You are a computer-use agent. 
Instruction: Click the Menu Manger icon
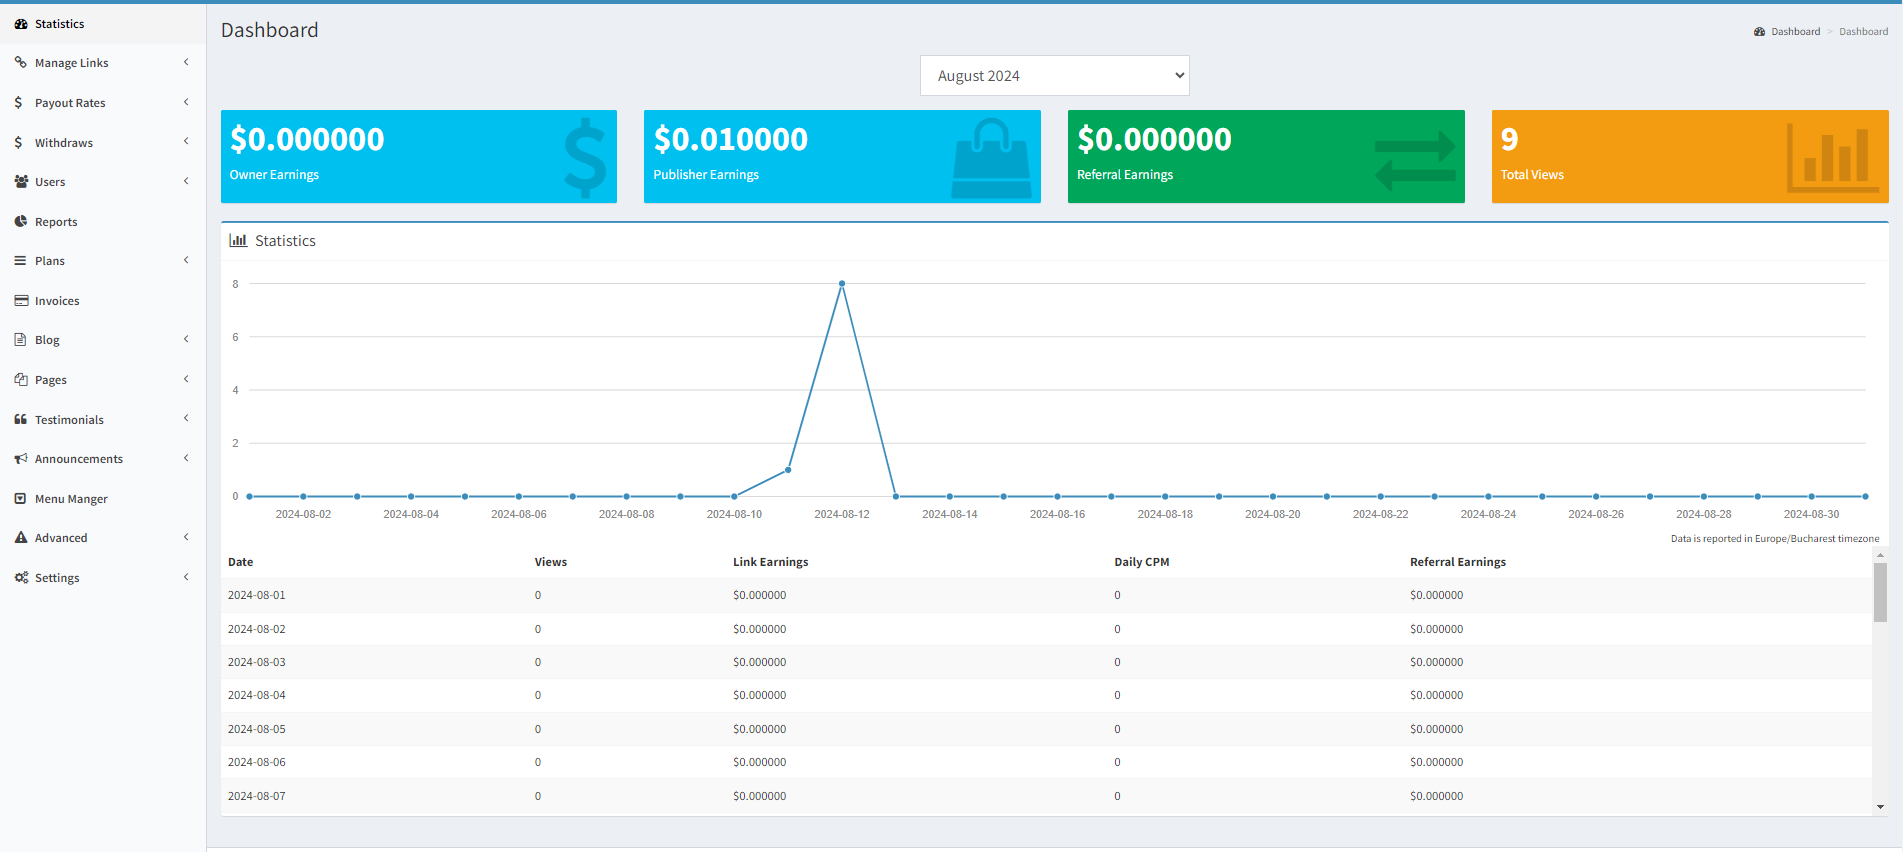[21, 498]
